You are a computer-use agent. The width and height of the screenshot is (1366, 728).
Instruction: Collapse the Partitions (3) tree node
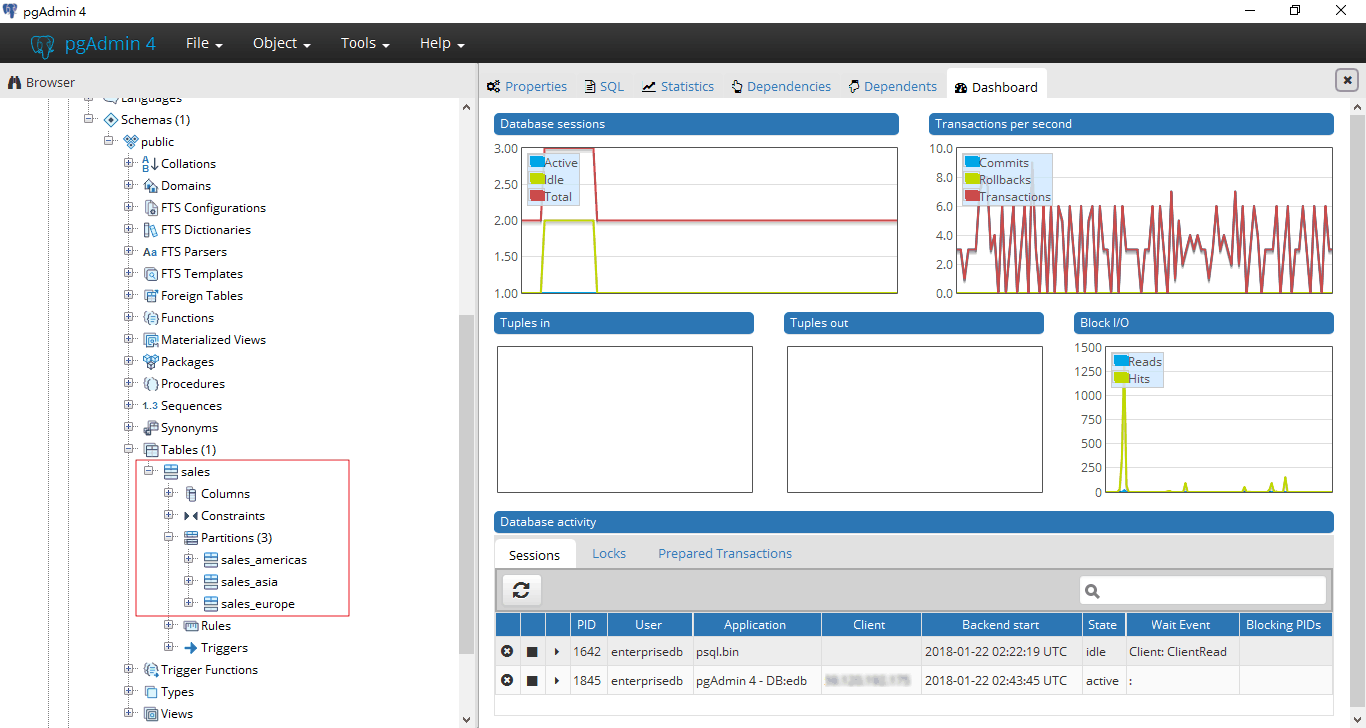point(169,538)
